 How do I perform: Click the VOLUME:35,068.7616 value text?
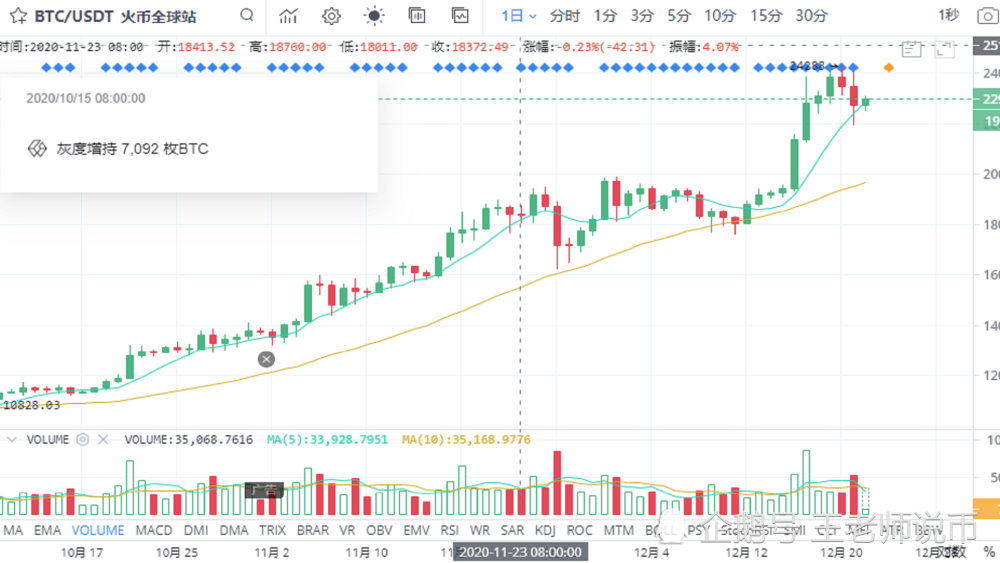[189, 439]
